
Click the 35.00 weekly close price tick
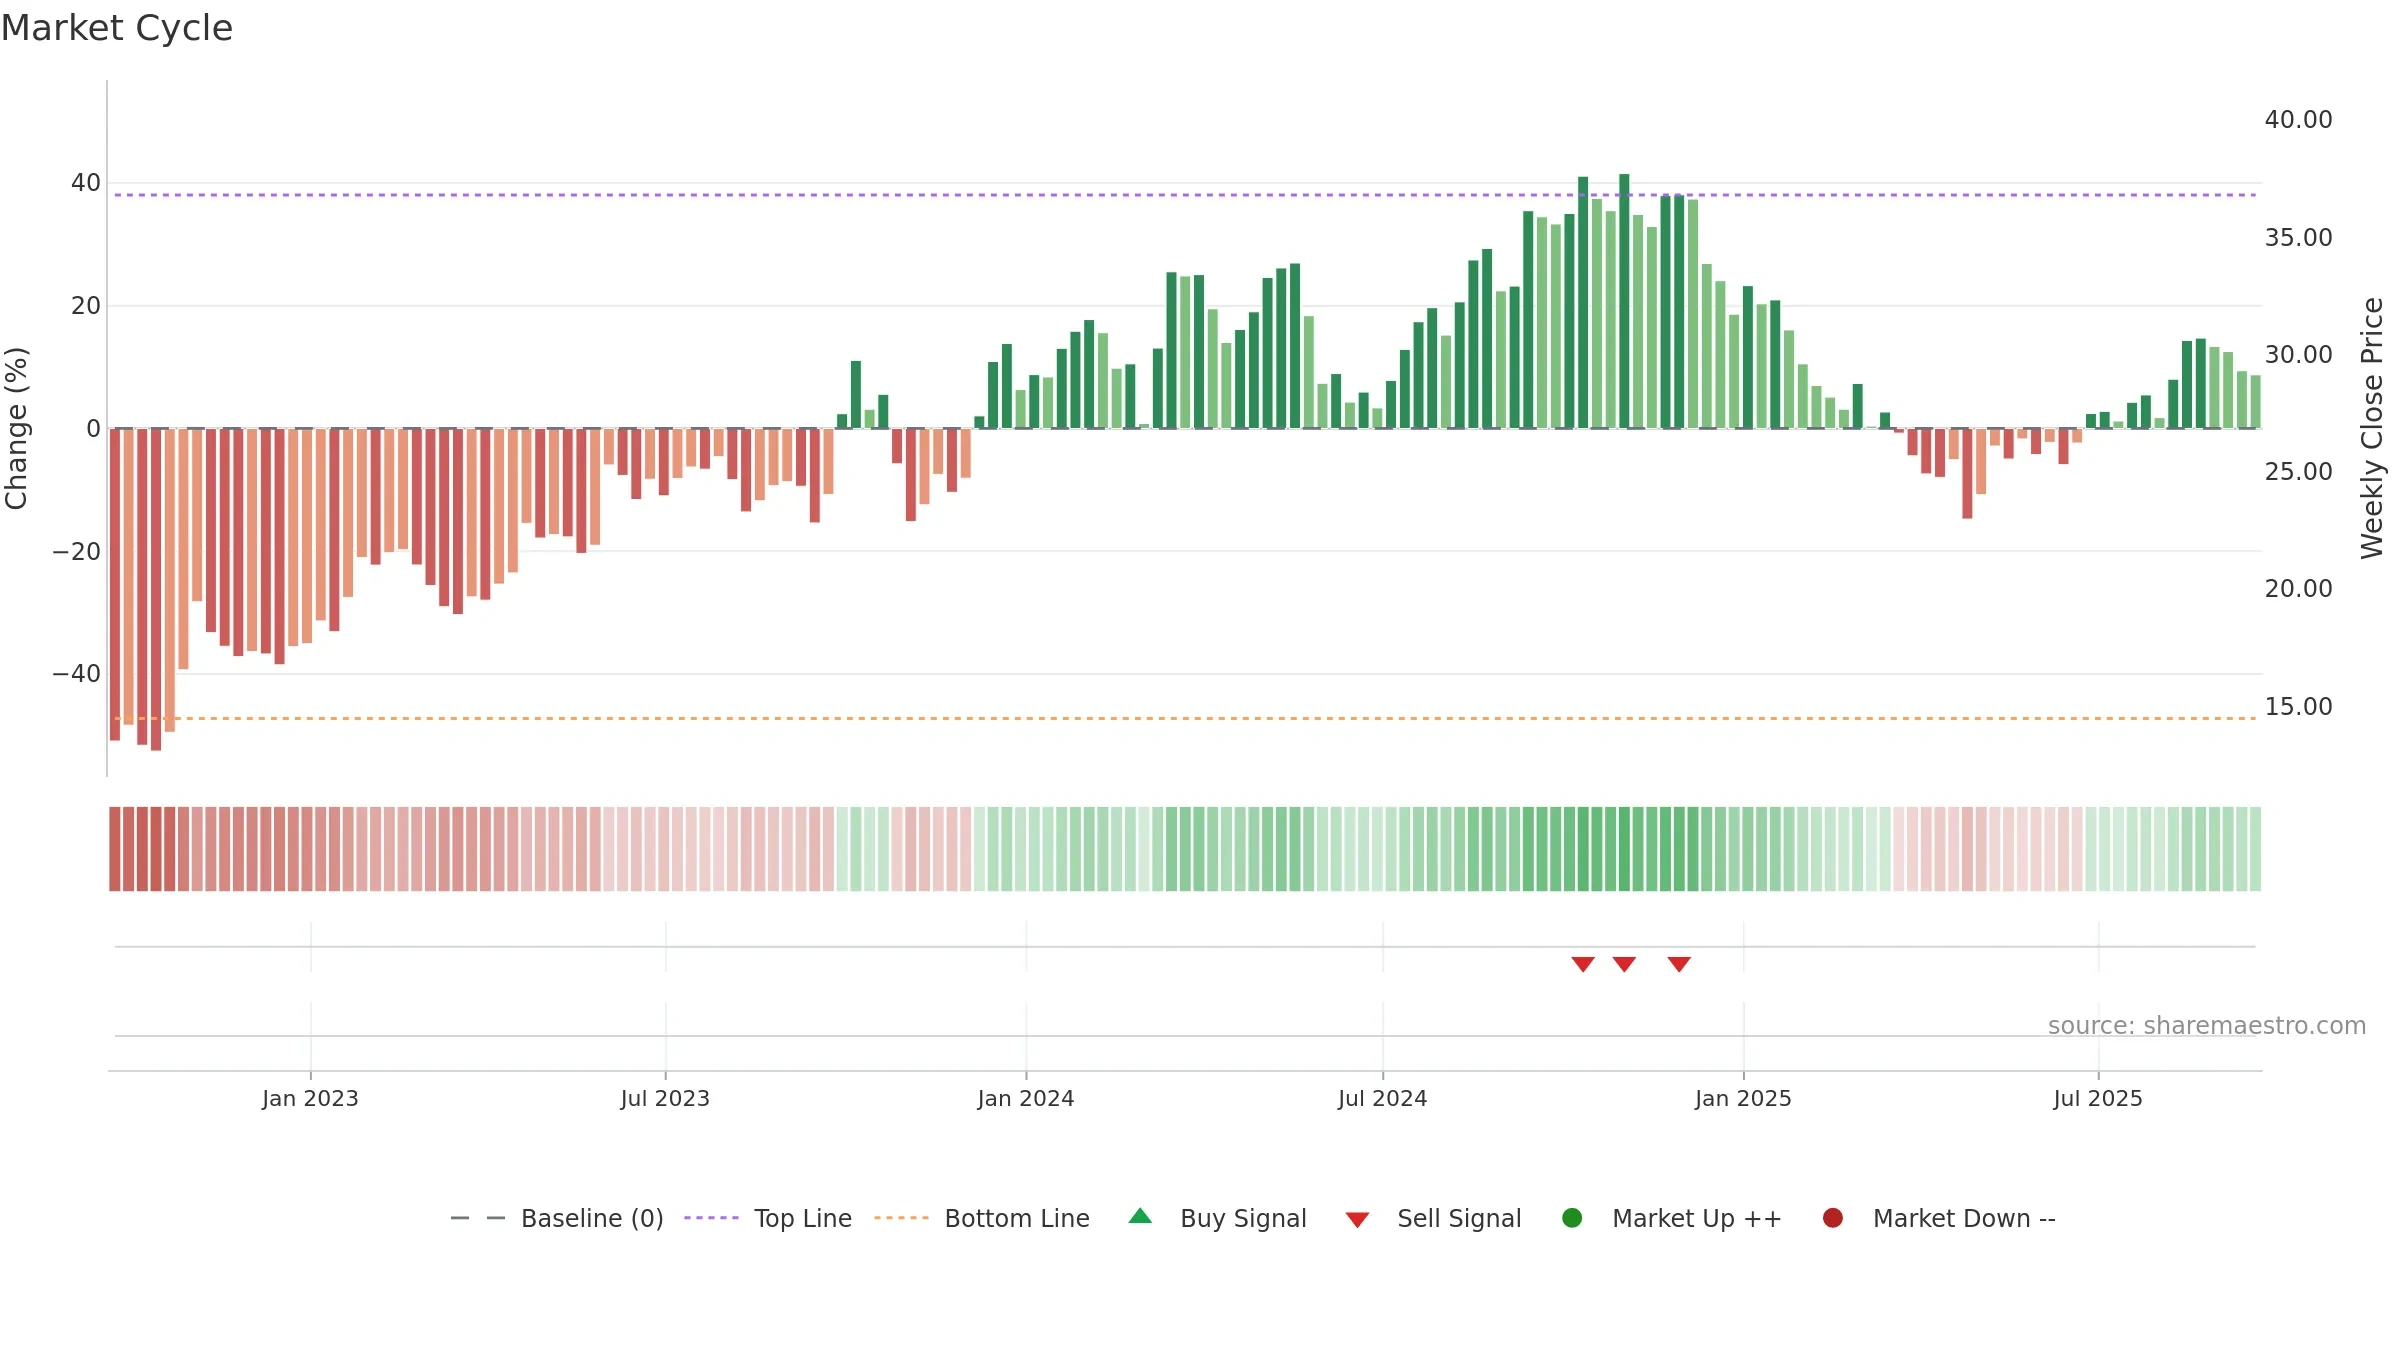tap(2298, 238)
